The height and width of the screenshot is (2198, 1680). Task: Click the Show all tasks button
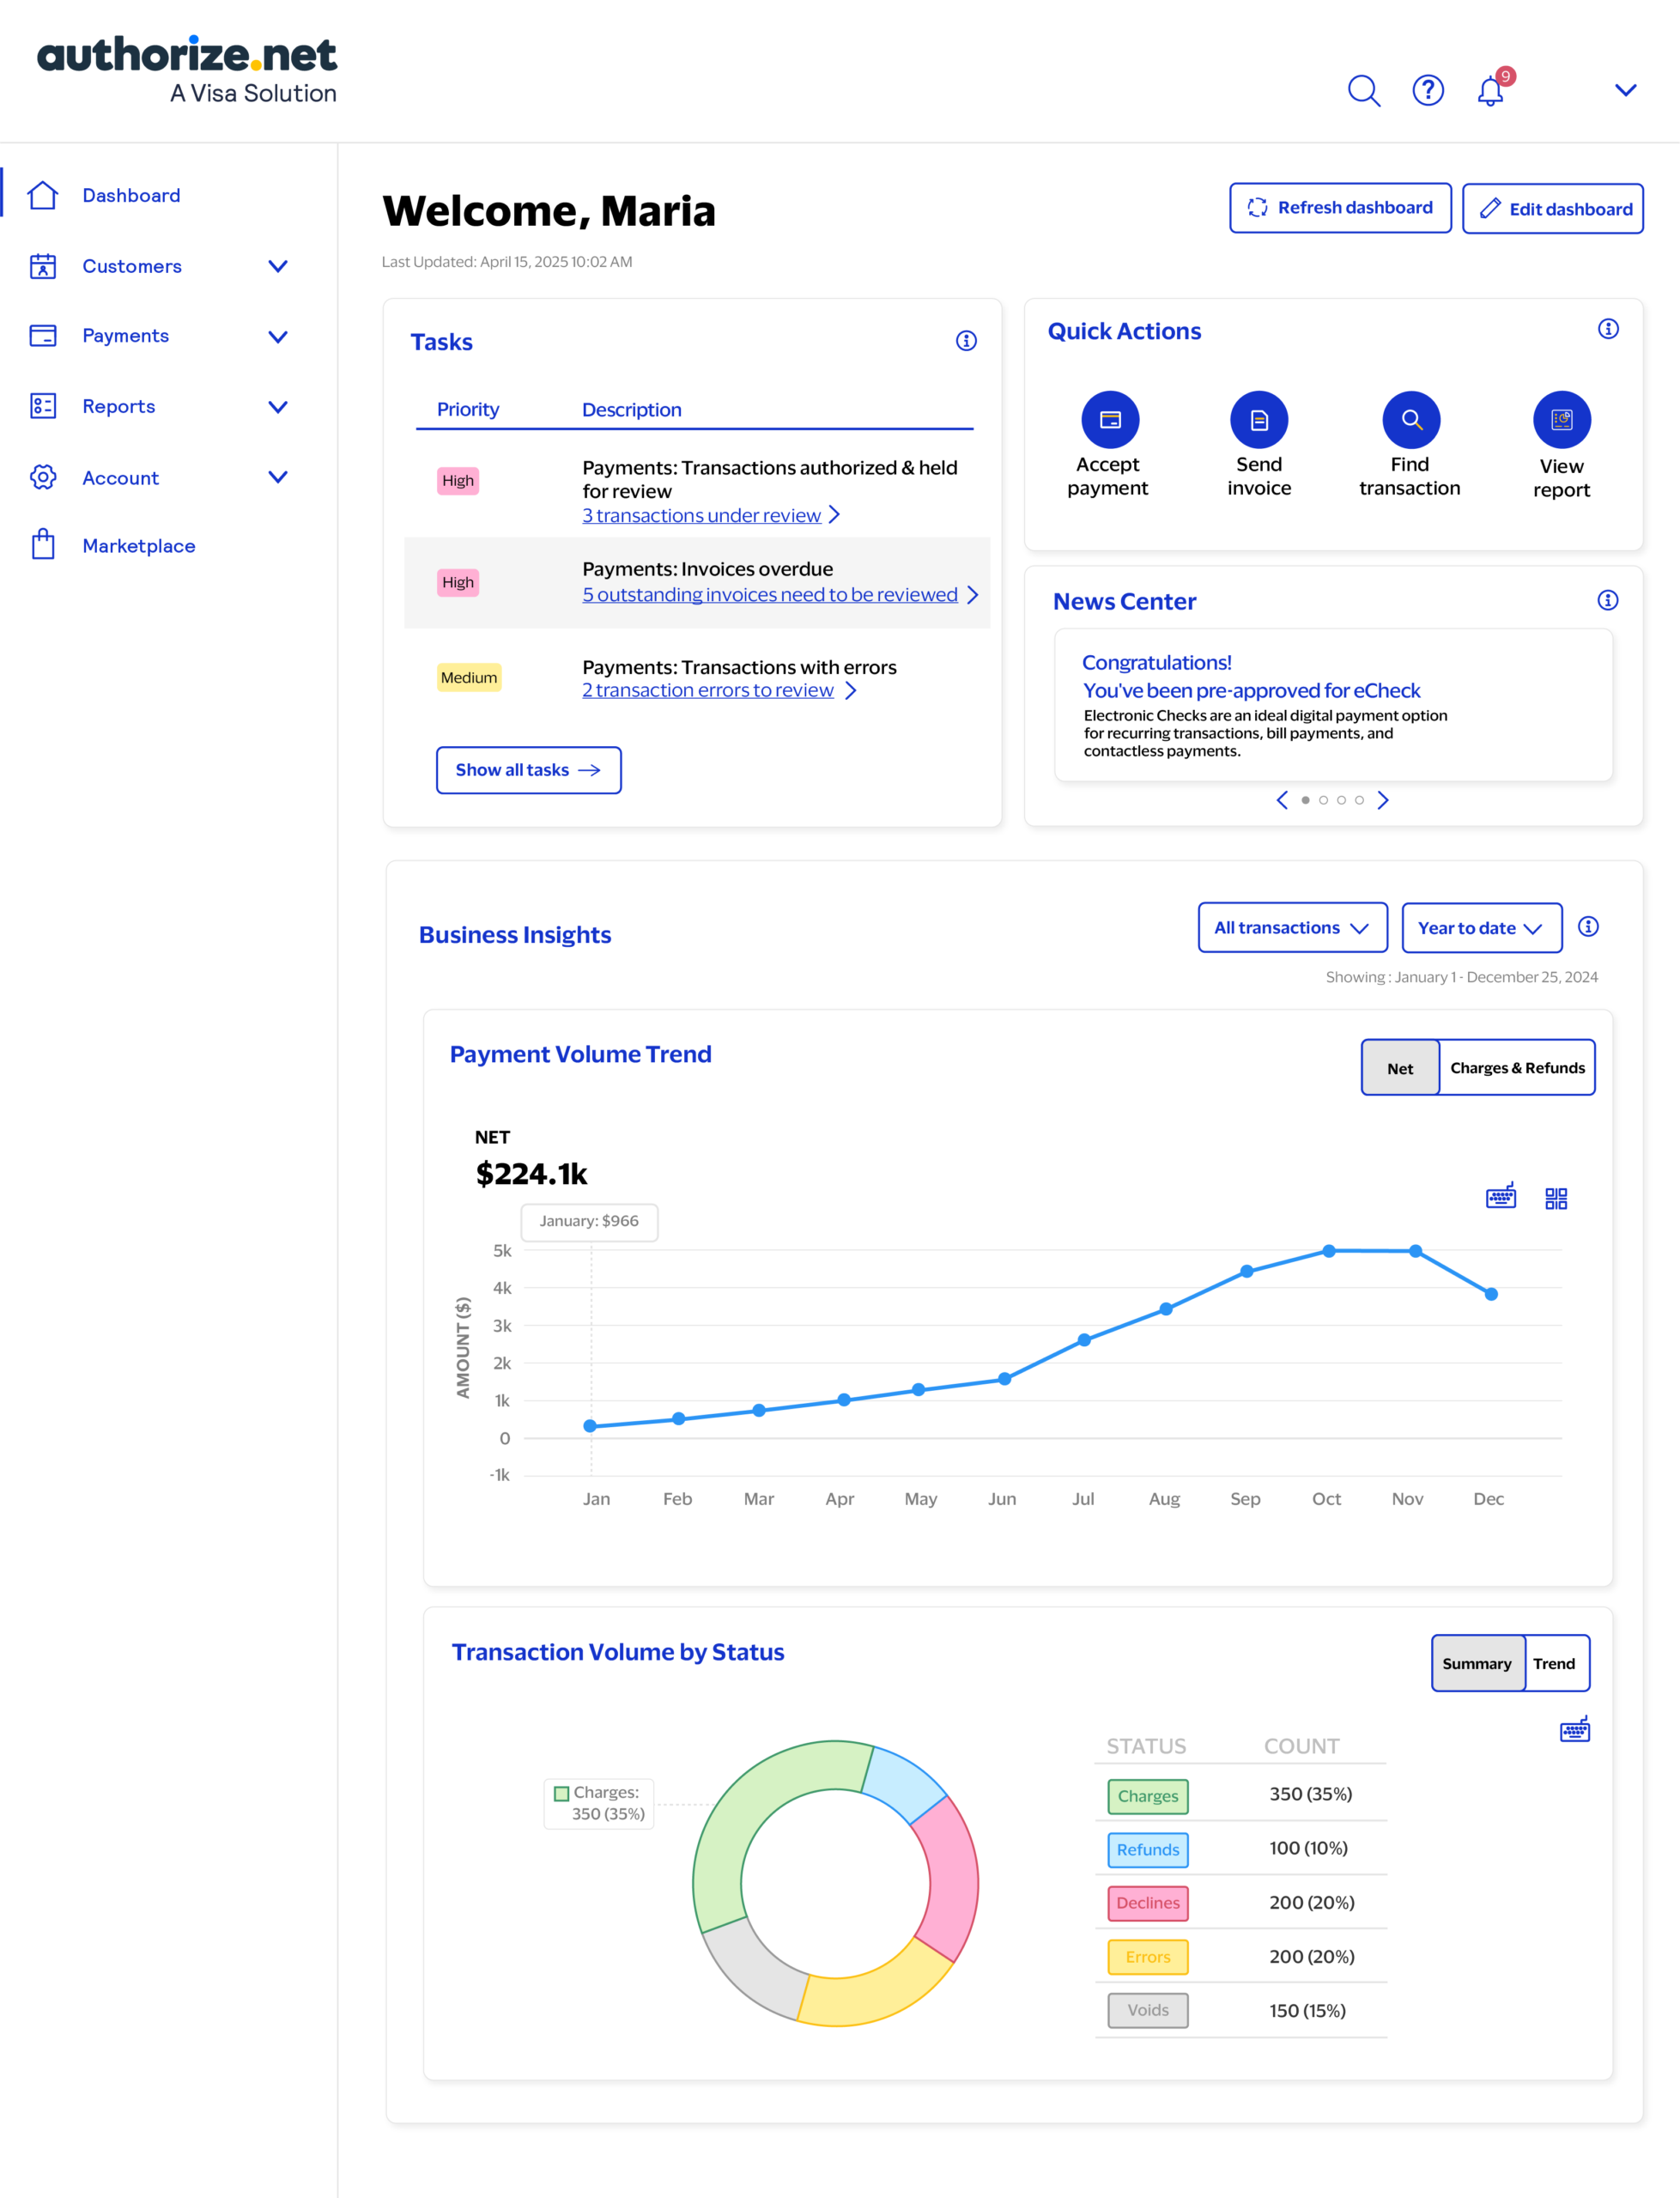tap(528, 770)
